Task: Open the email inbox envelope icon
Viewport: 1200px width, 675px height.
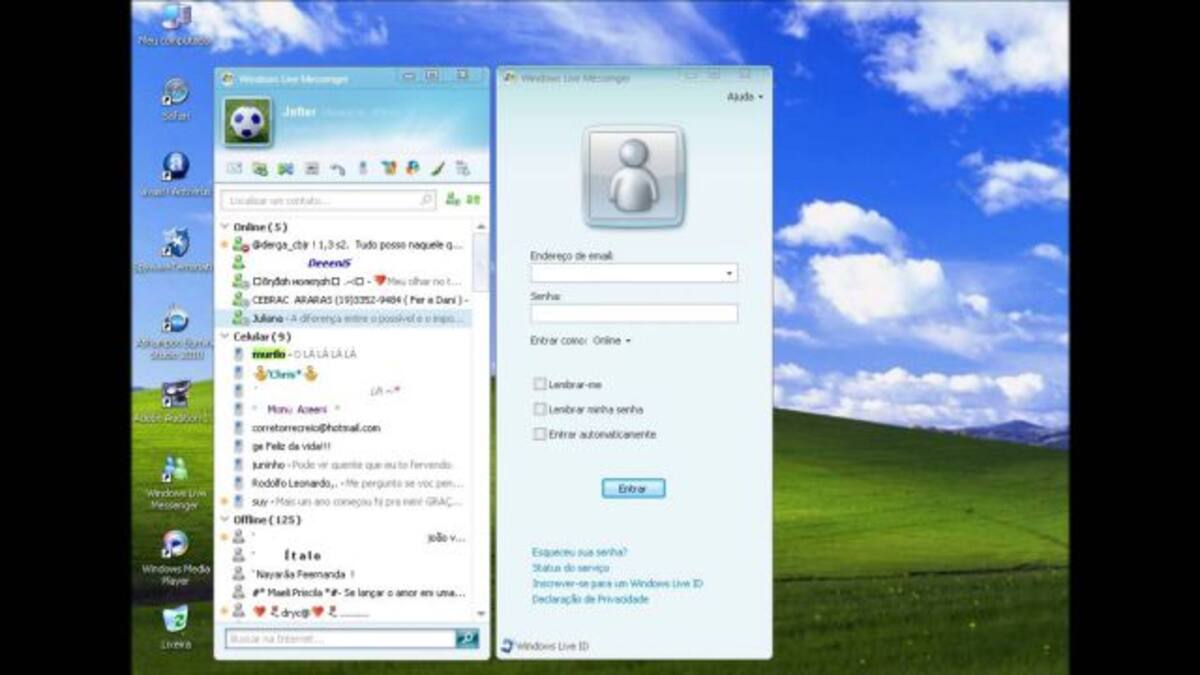Action: (x=233, y=168)
